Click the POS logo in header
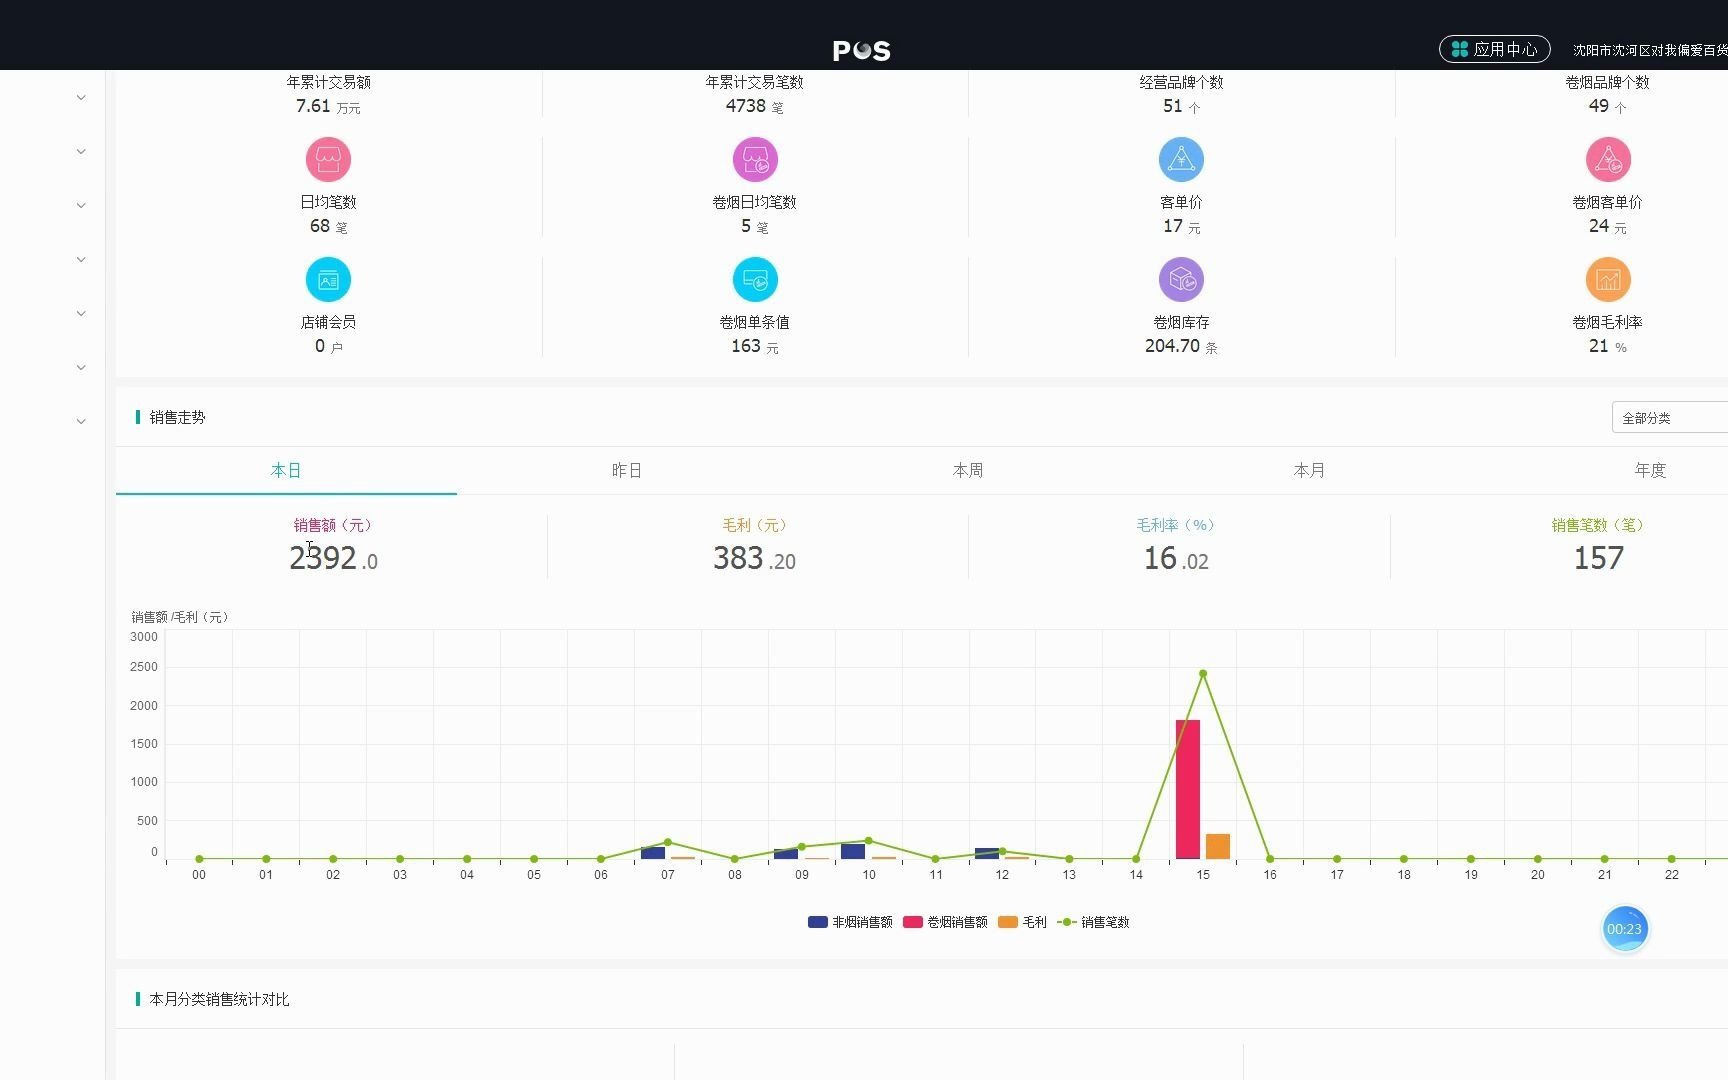Screen dimensions: 1728x1080 click(x=862, y=50)
